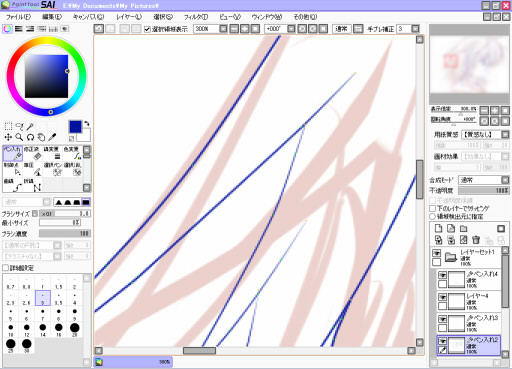
Task: Hide the レイヤーセット1 folder visibility
Action: coord(436,253)
